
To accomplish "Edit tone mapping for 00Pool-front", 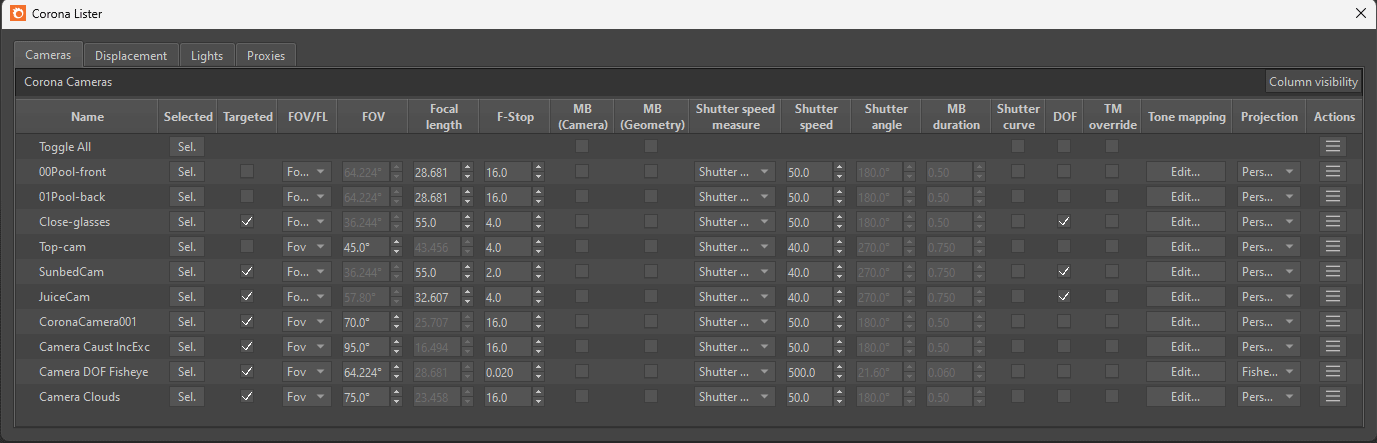I will click(x=1185, y=172).
